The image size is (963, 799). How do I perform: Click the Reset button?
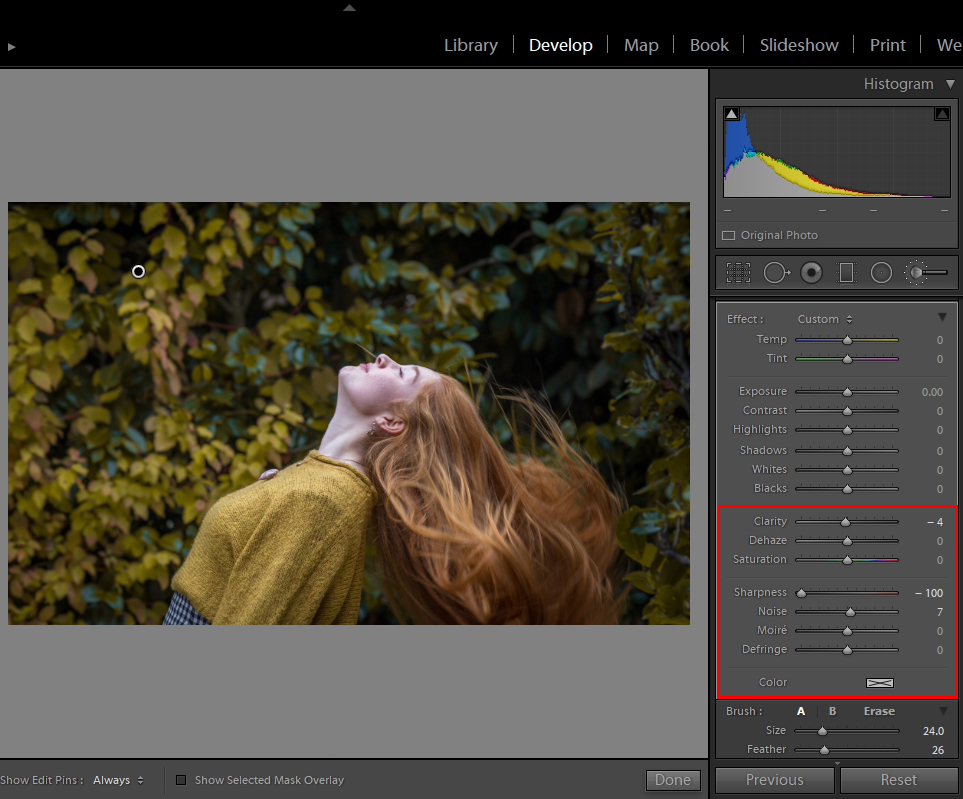pyautogui.click(x=899, y=780)
